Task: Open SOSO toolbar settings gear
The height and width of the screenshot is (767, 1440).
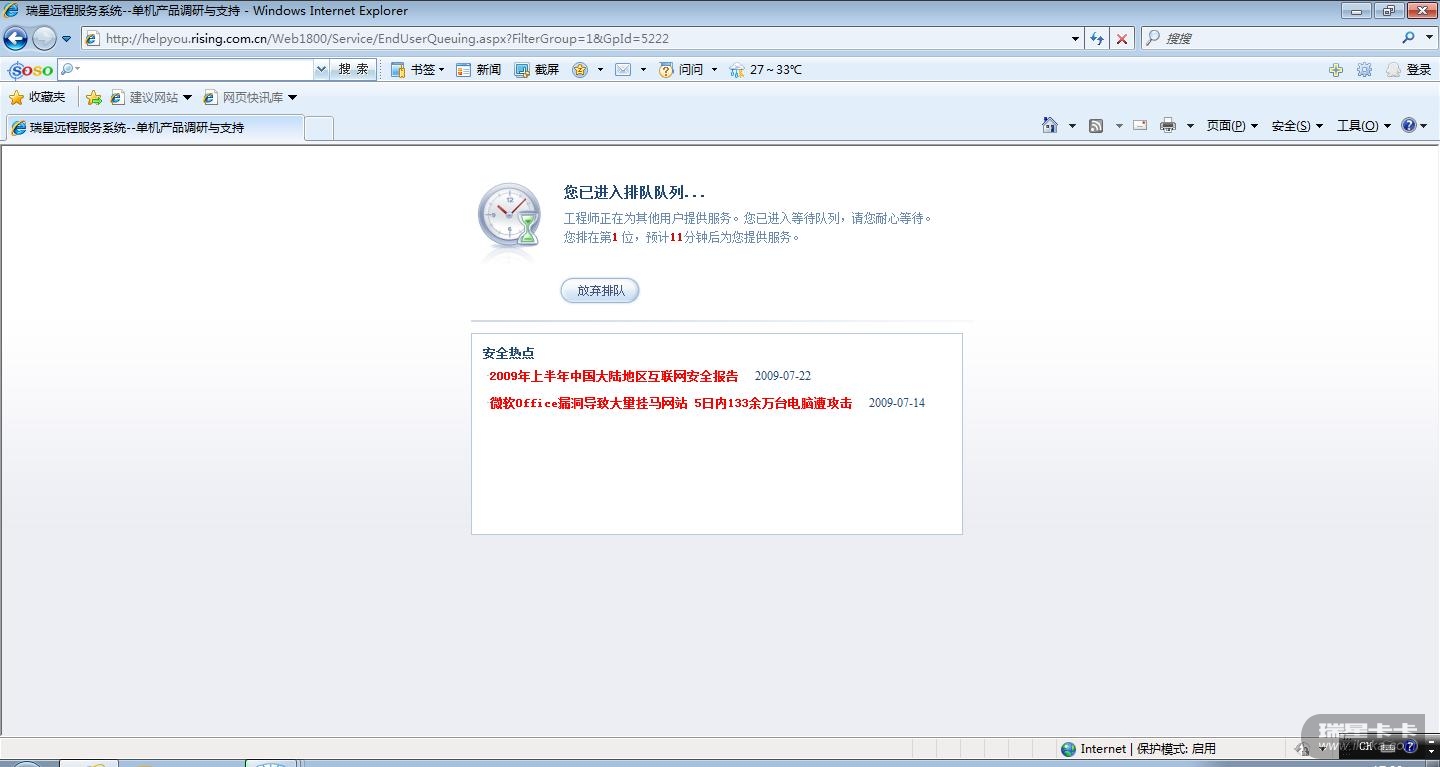Action: 1364,70
